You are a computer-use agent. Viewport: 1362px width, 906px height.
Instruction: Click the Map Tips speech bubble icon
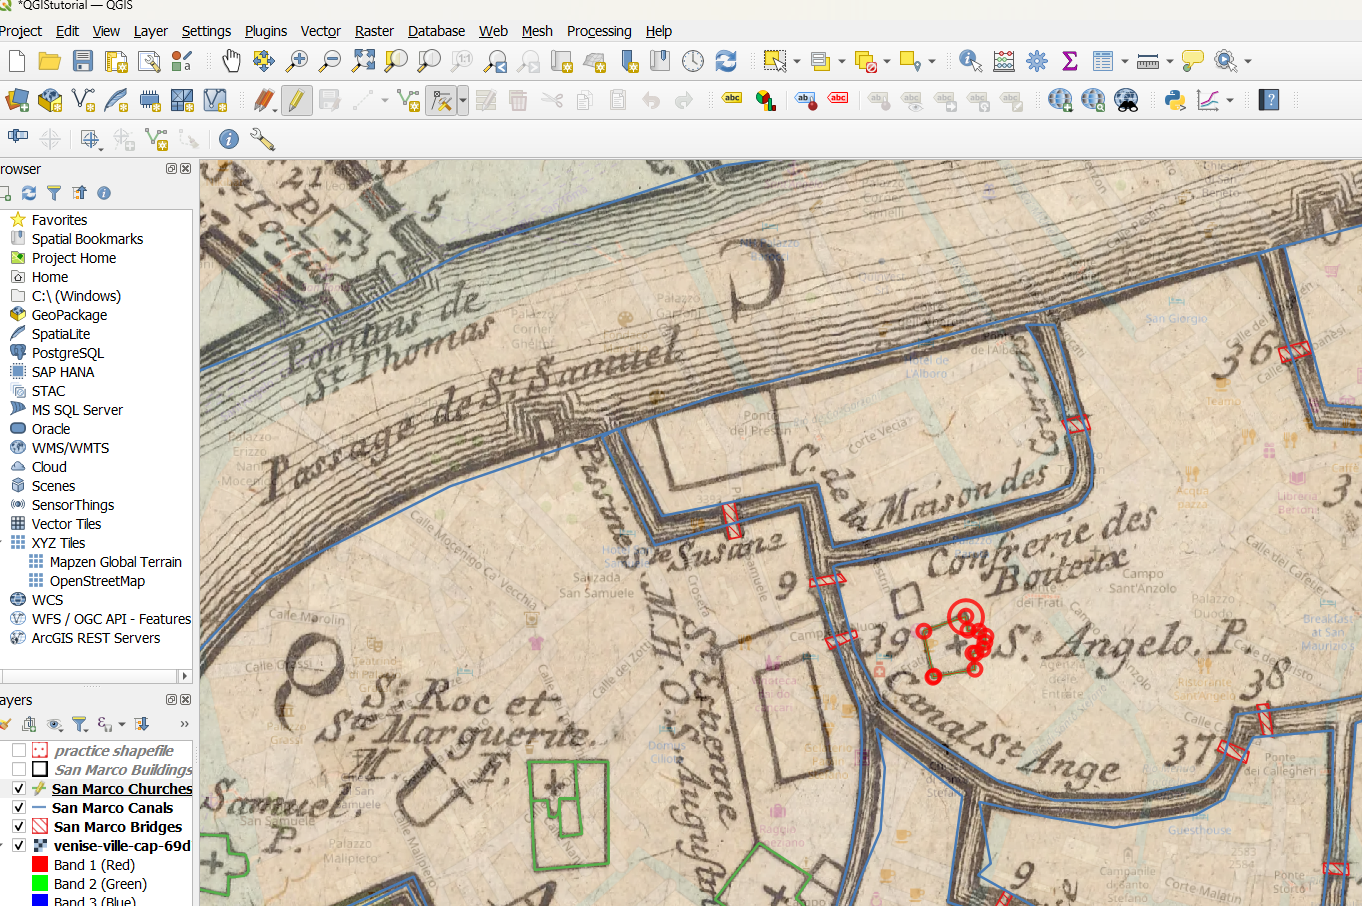pos(1192,61)
